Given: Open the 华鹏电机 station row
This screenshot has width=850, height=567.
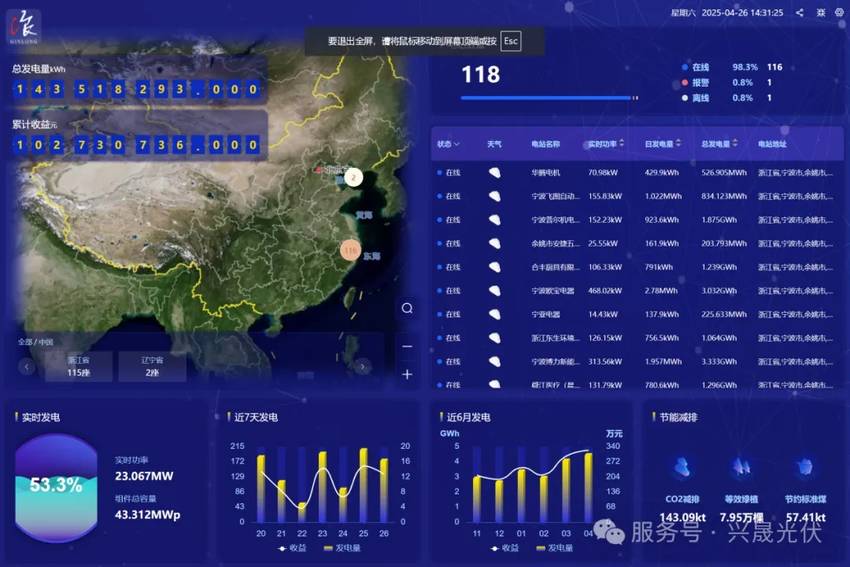Looking at the screenshot, I should tap(546, 172).
